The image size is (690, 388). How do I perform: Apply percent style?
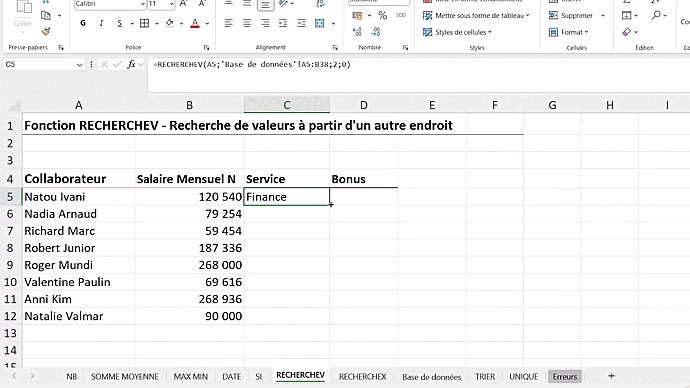tap(382, 16)
